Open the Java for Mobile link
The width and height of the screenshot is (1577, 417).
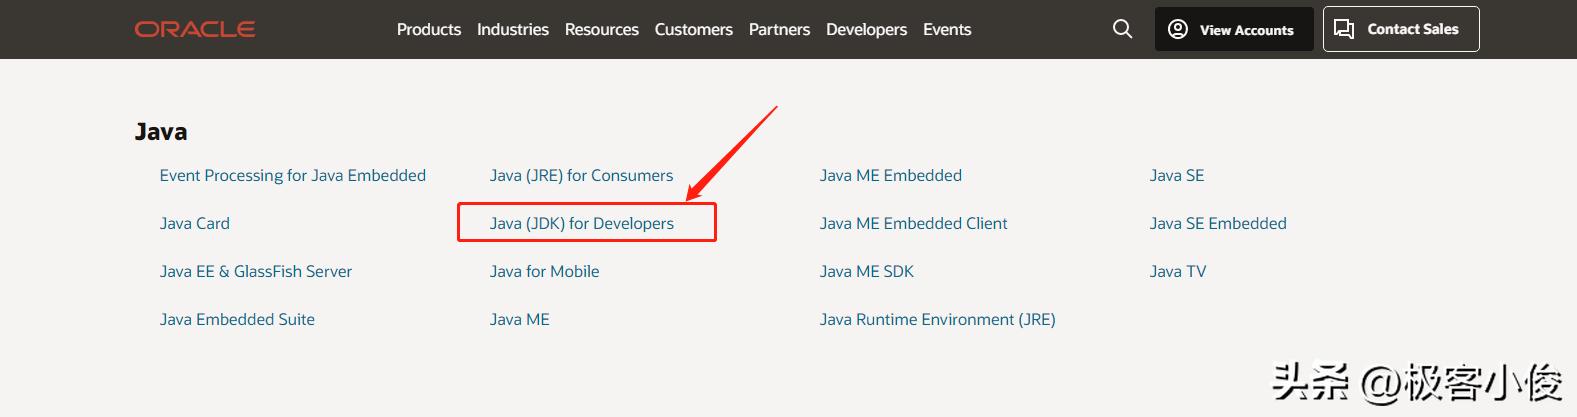[x=545, y=271]
